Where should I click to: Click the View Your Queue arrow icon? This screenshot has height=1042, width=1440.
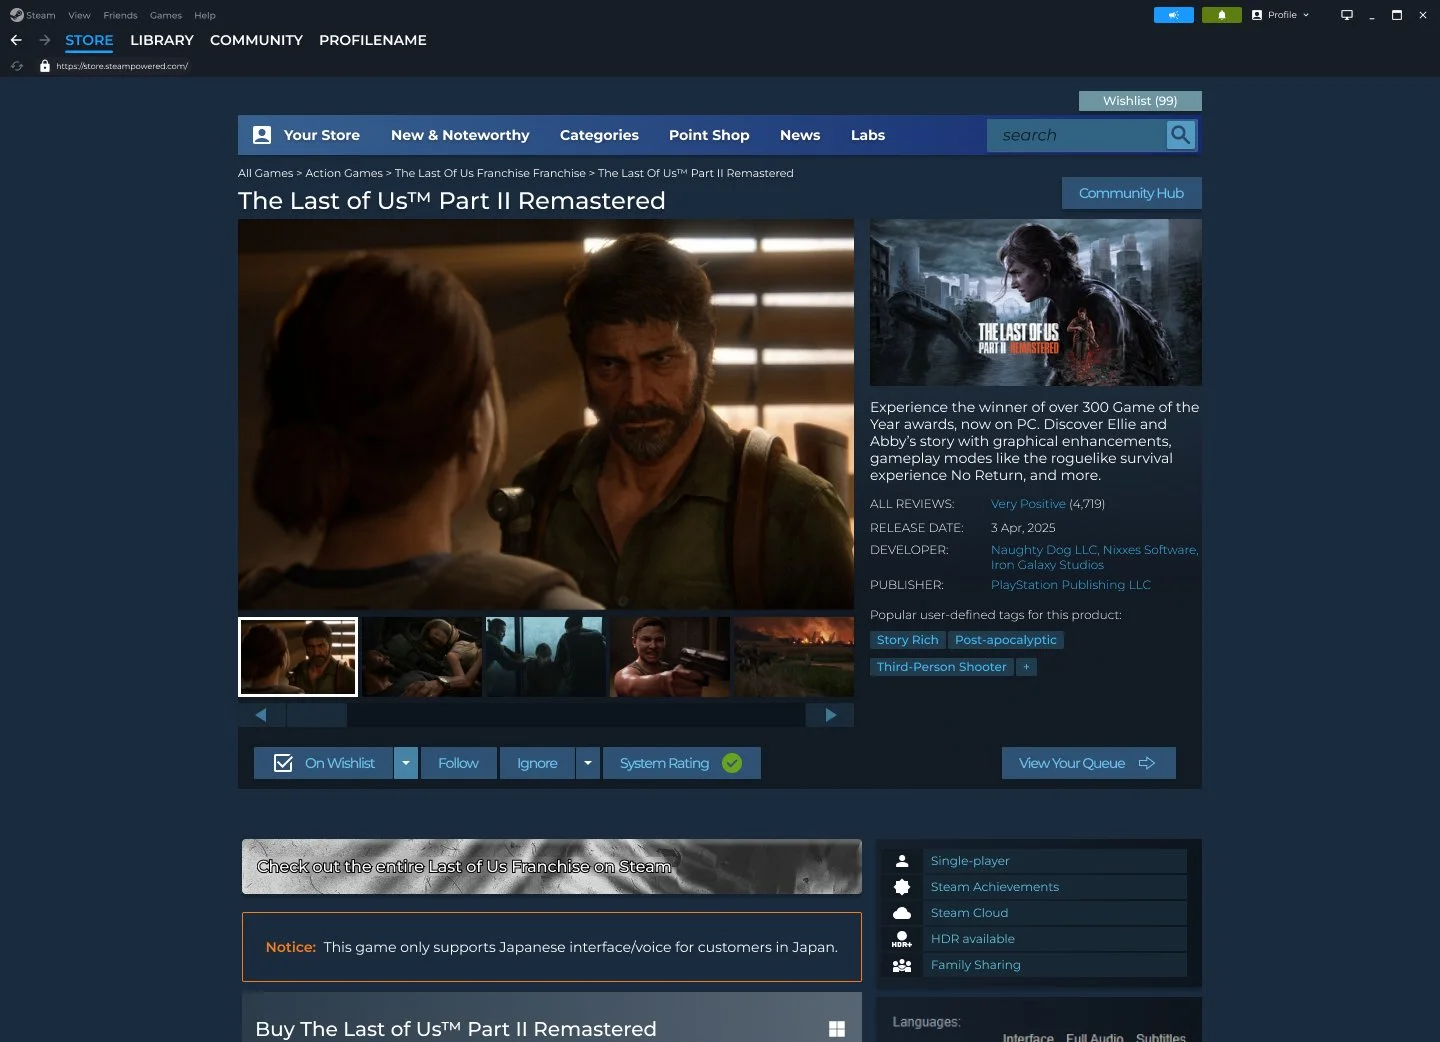(x=1147, y=763)
